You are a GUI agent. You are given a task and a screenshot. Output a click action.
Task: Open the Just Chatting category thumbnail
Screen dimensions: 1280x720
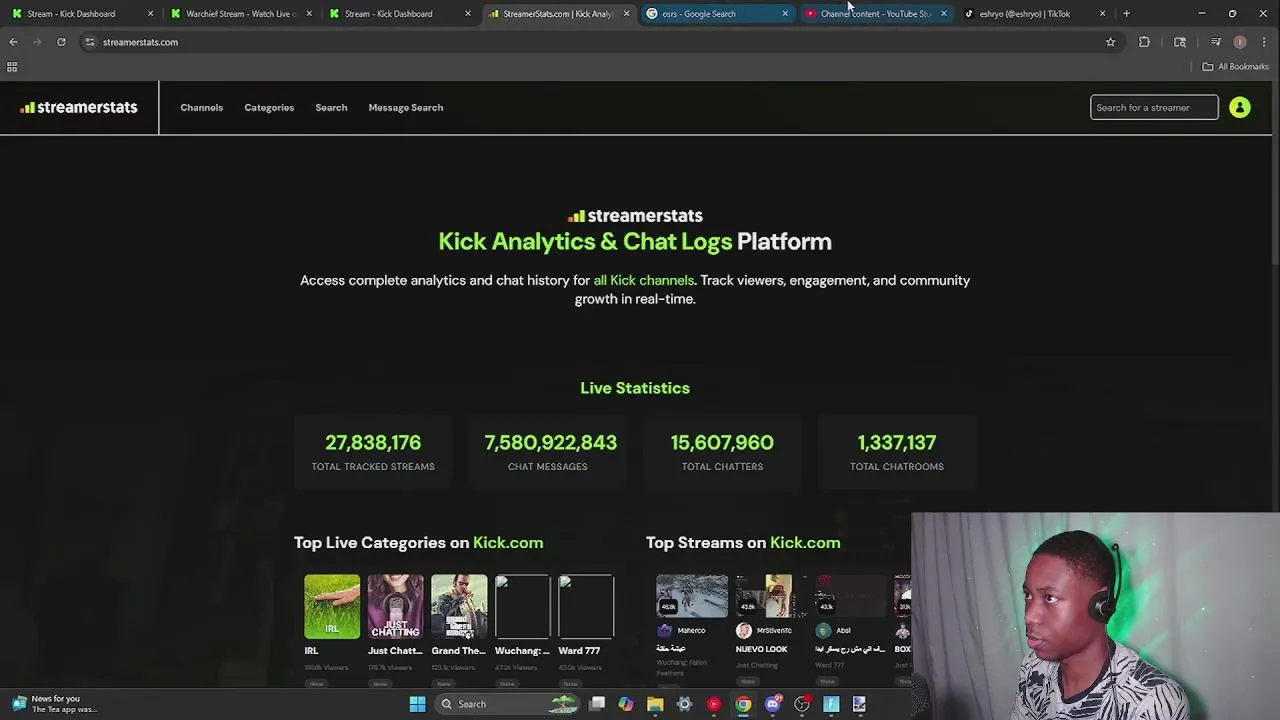pyautogui.click(x=395, y=606)
